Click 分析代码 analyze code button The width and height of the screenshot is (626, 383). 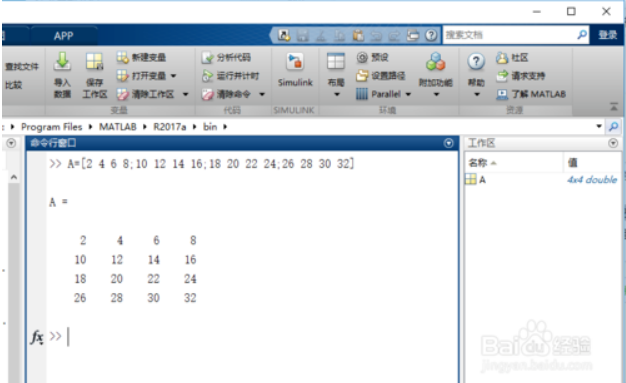226,58
